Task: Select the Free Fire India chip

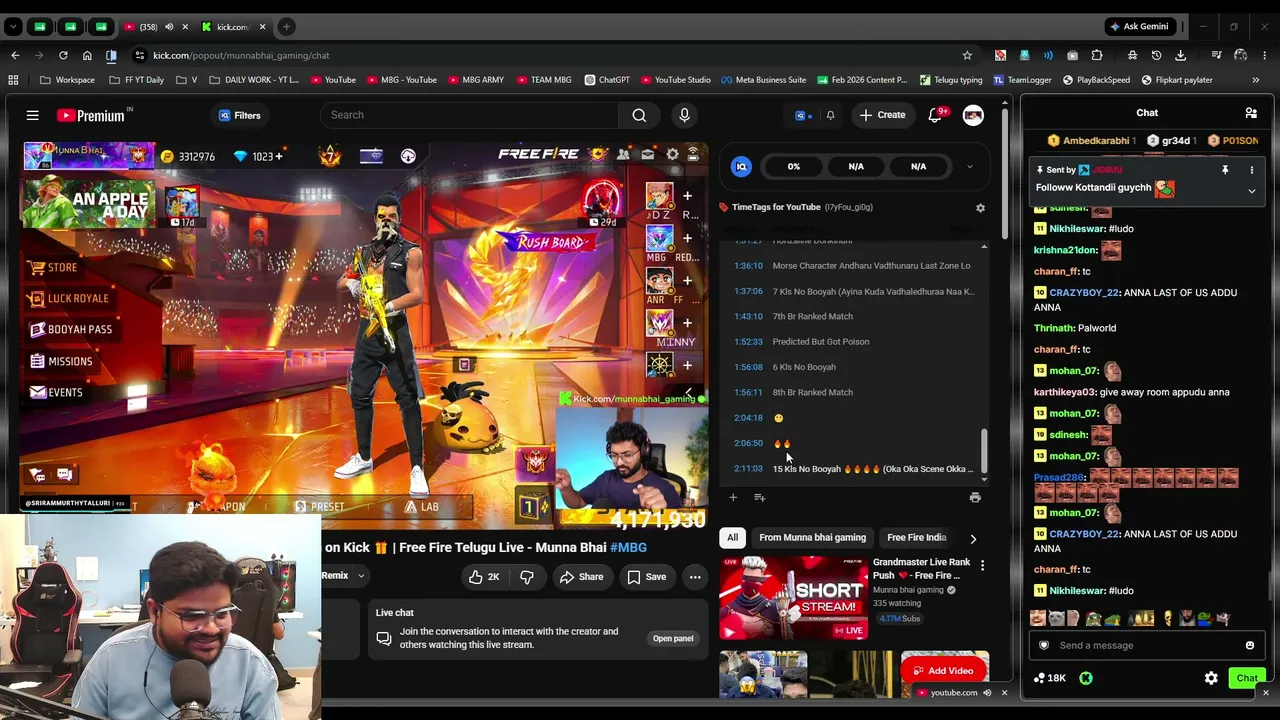Action: (x=916, y=538)
